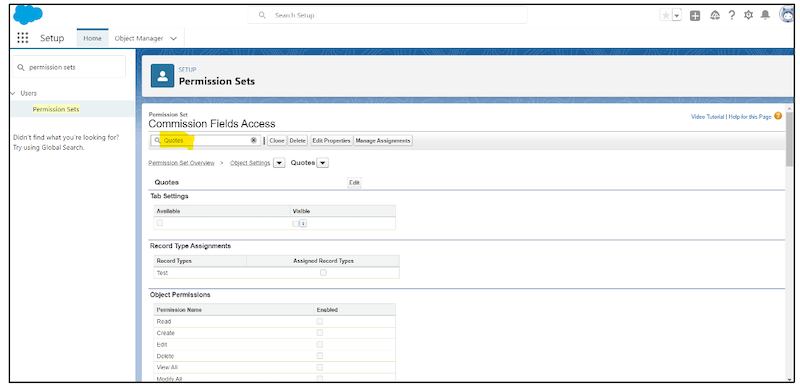Open the setup gear icon
Viewport: 800px width, 388px height.
coord(748,15)
